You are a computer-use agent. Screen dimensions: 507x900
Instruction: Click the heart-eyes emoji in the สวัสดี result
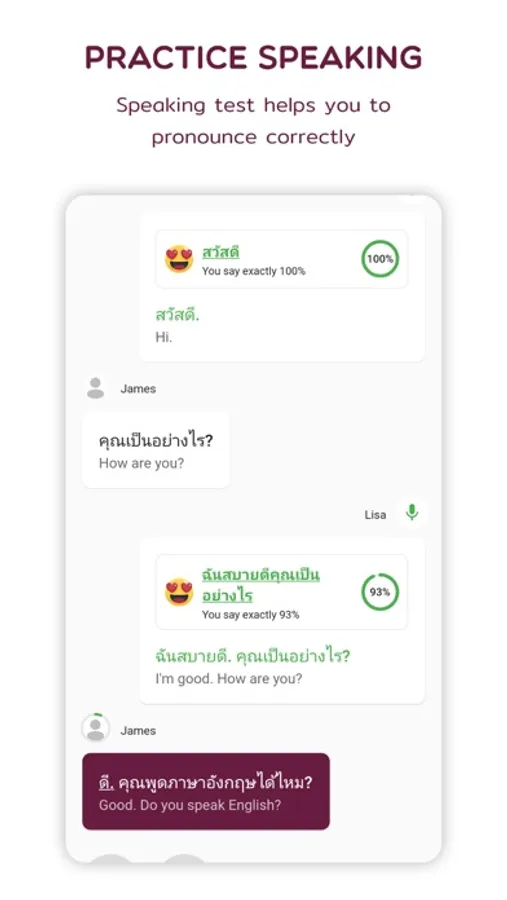[179, 259]
